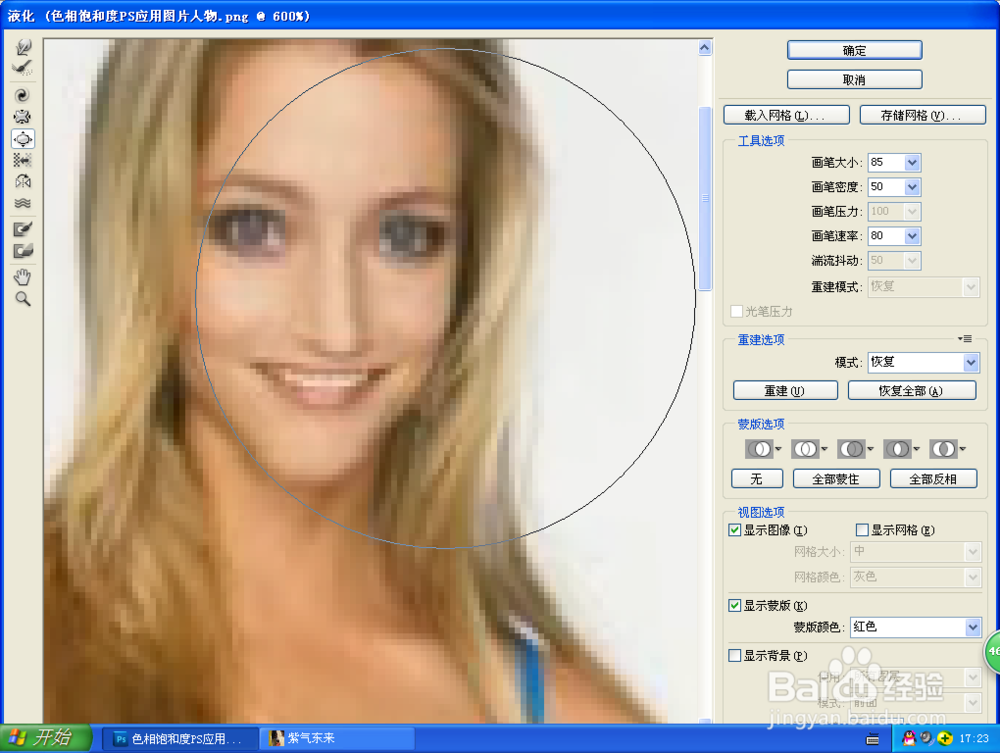Select the Mirror tool
The height and width of the screenshot is (753, 1000).
[23, 182]
